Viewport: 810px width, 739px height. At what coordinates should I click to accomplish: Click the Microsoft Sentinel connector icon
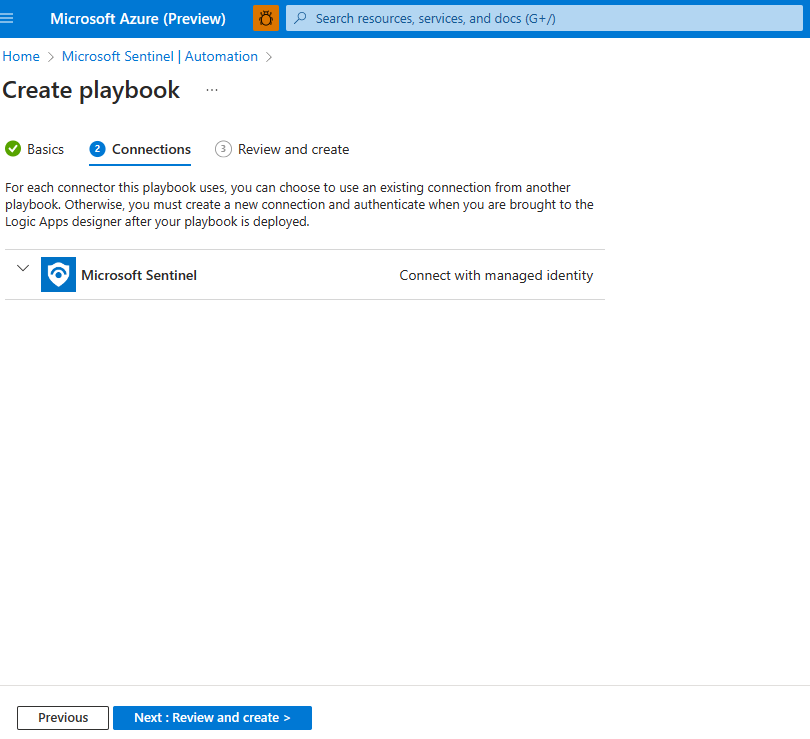[x=57, y=274]
